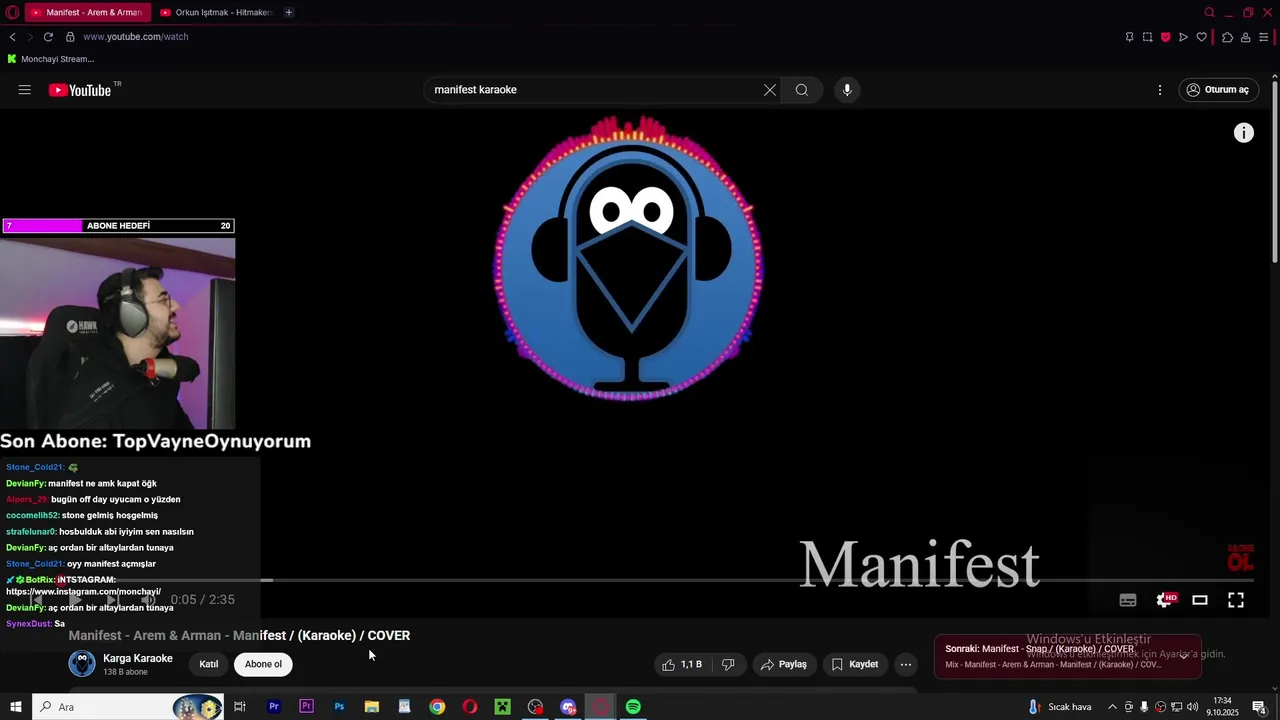Screen dimensions: 1280x720
Task: Open more actions ellipsis beside Kaydet
Action: point(906,664)
